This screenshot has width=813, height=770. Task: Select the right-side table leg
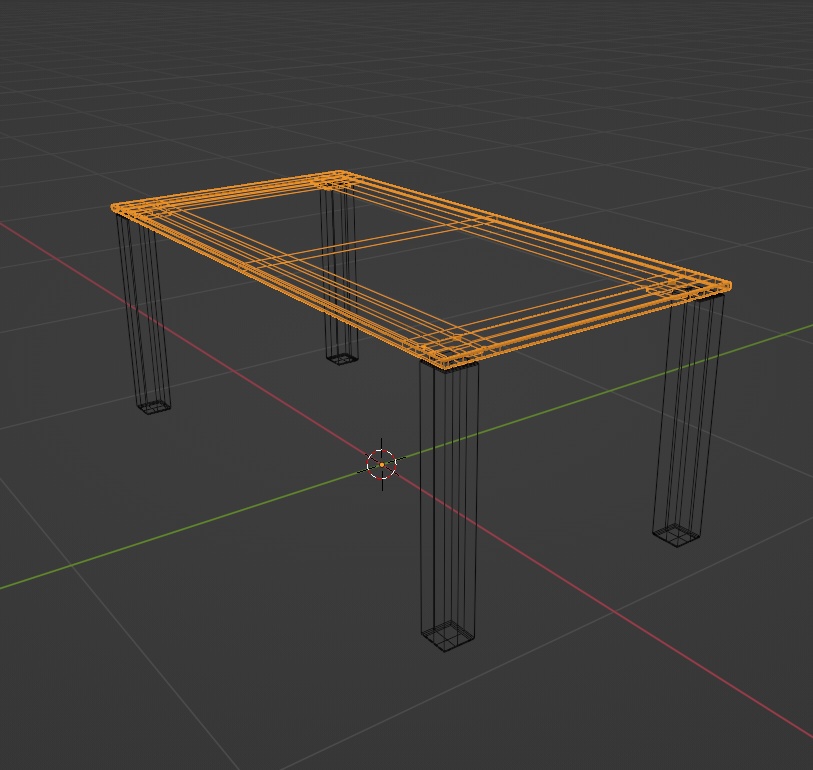(688, 420)
